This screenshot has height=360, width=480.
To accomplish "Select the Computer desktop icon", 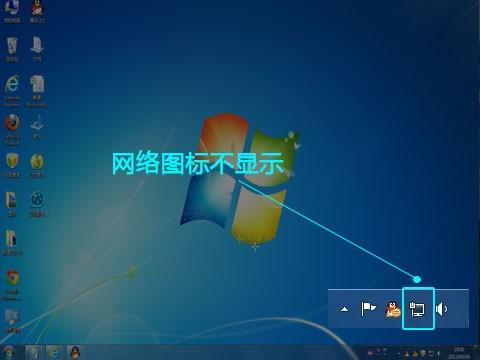I will point(12,12).
